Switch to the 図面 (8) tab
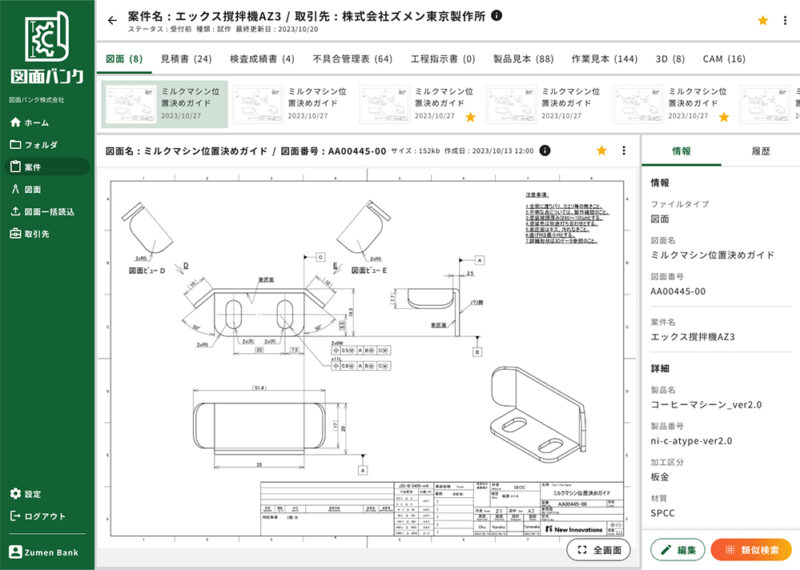The height and width of the screenshot is (570, 800). 124,59
